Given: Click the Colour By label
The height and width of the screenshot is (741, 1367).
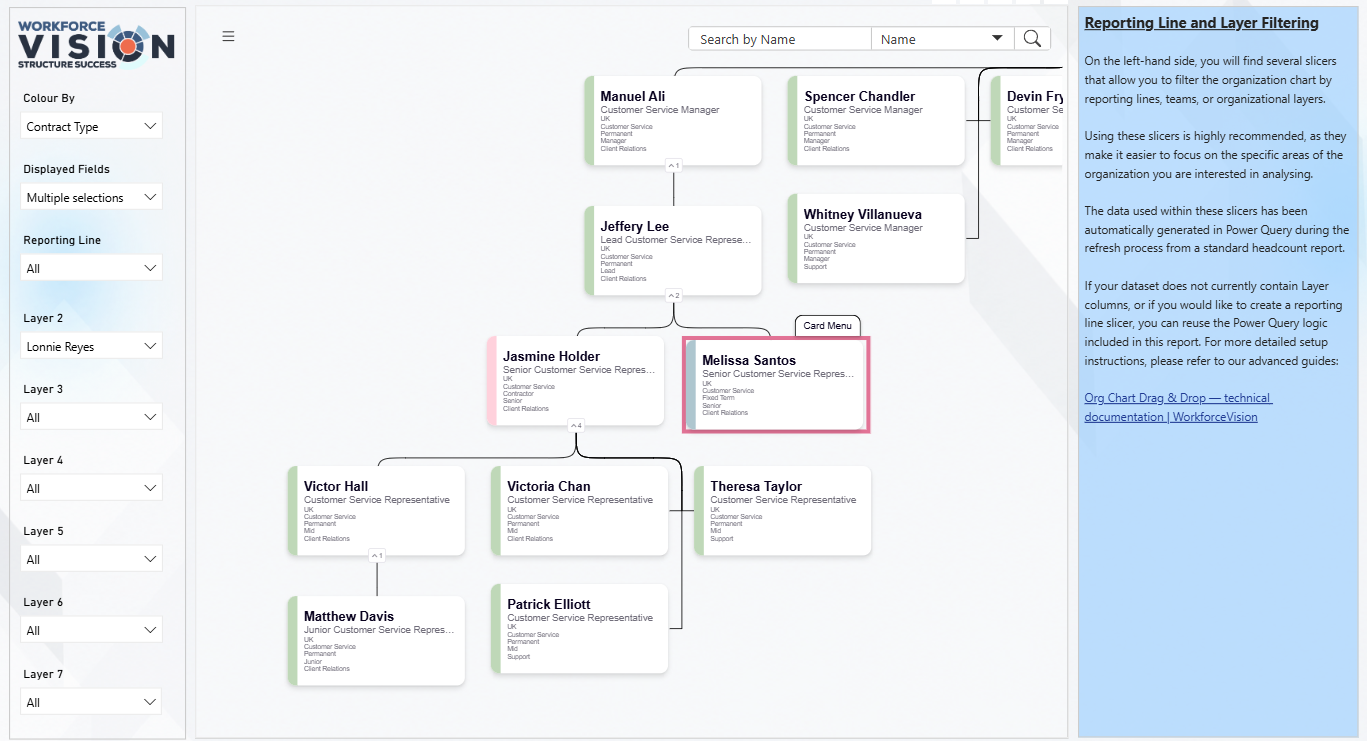Looking at the screenshot, I should pyautogui.click(x=49, y=98).
